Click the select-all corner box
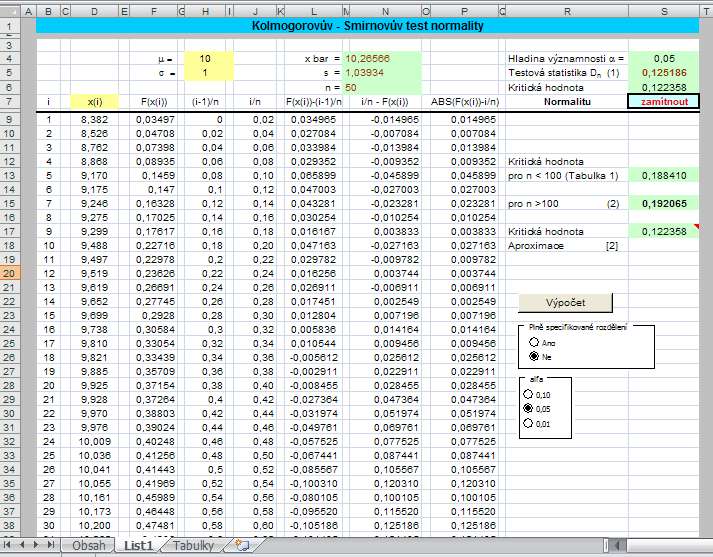 (10, 12)
